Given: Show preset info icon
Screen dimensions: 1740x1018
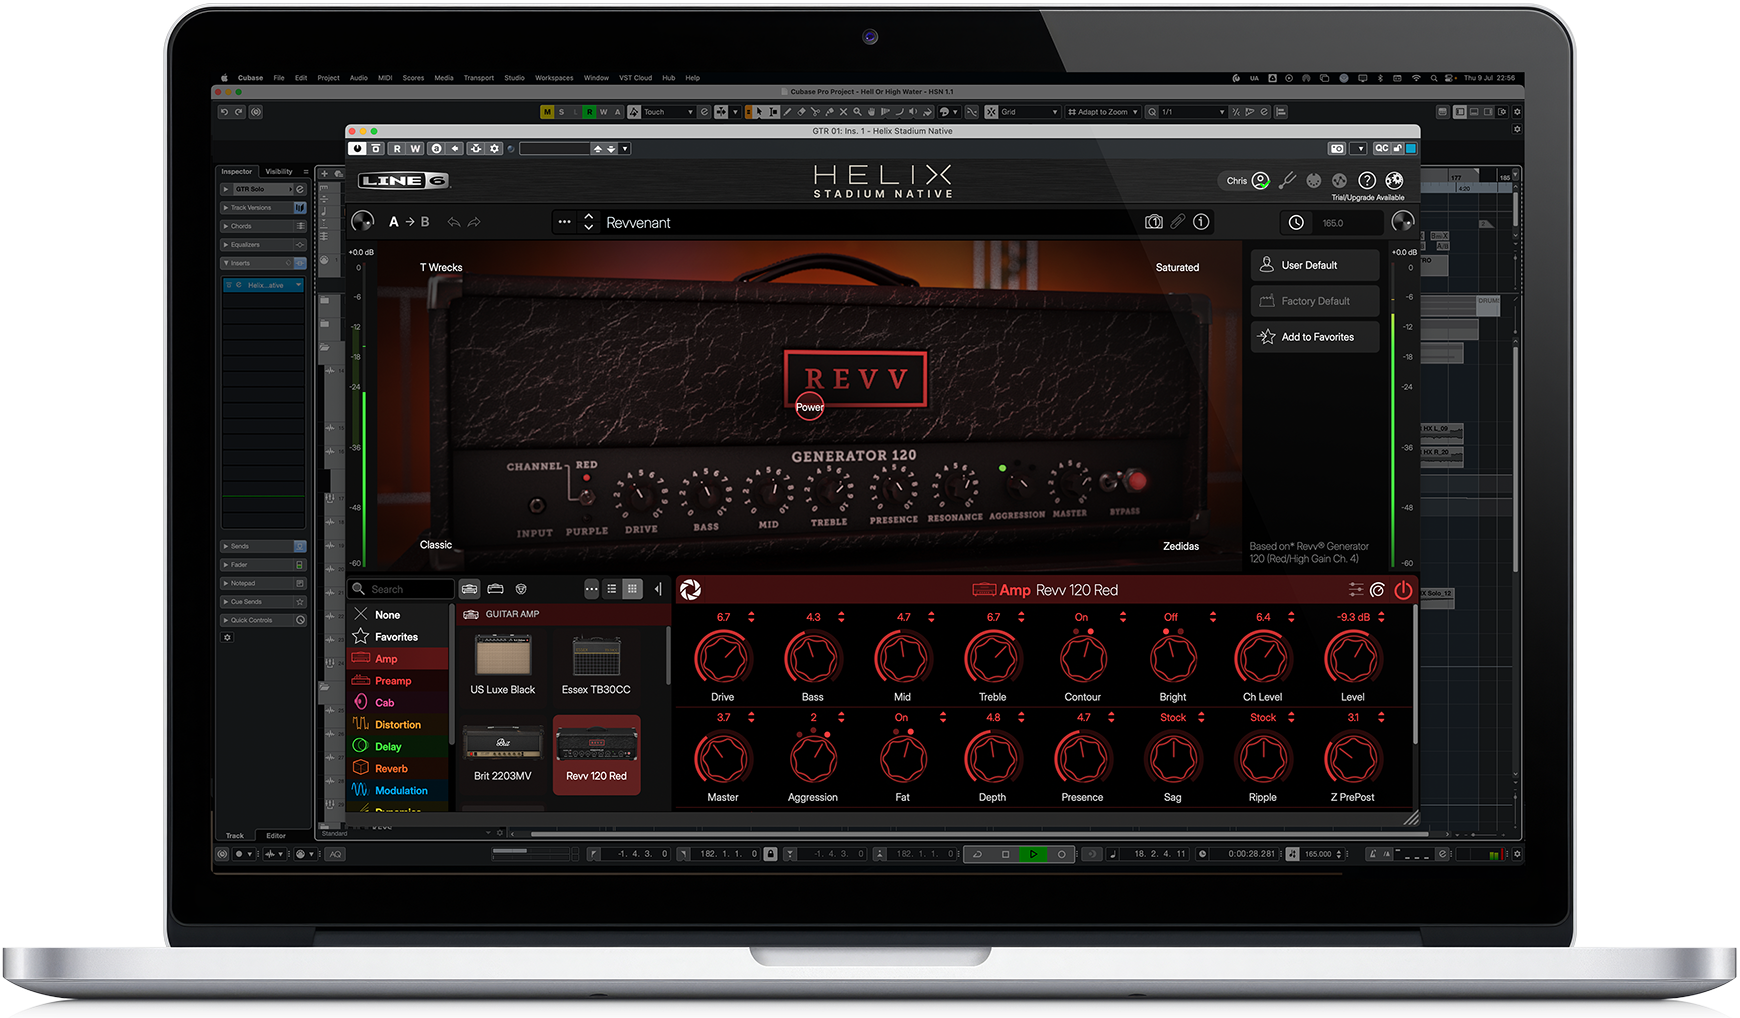Looking at the screenshot, I should 1201,222.
